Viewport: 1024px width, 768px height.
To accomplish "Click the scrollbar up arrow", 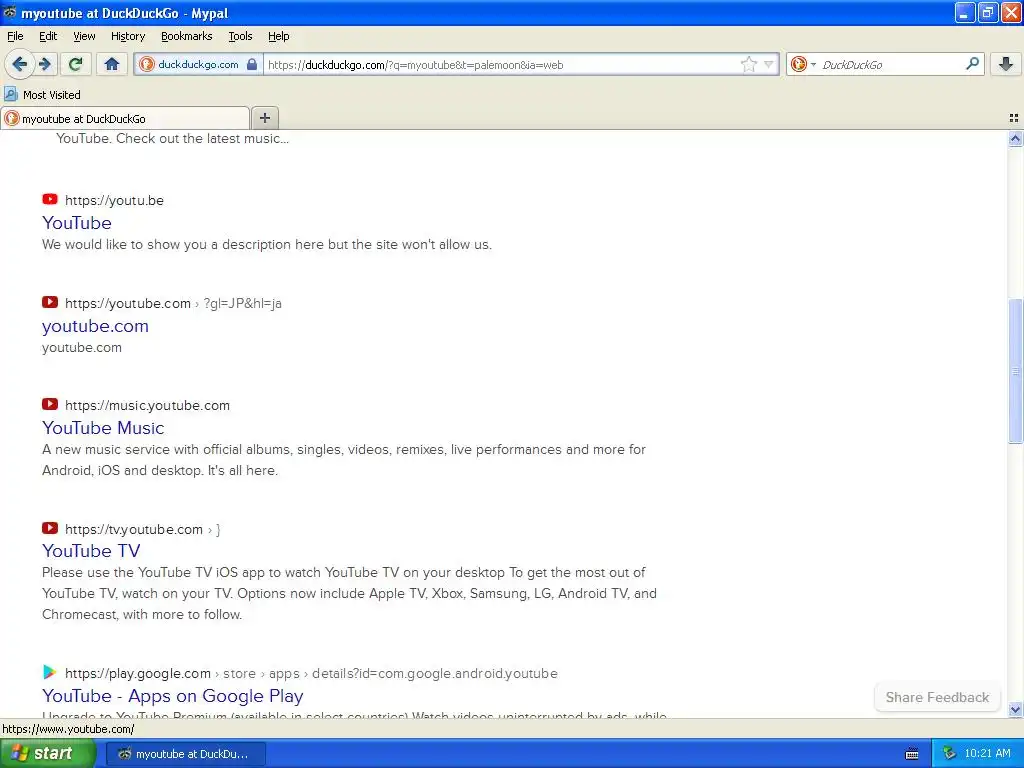I will (1015, 138).
